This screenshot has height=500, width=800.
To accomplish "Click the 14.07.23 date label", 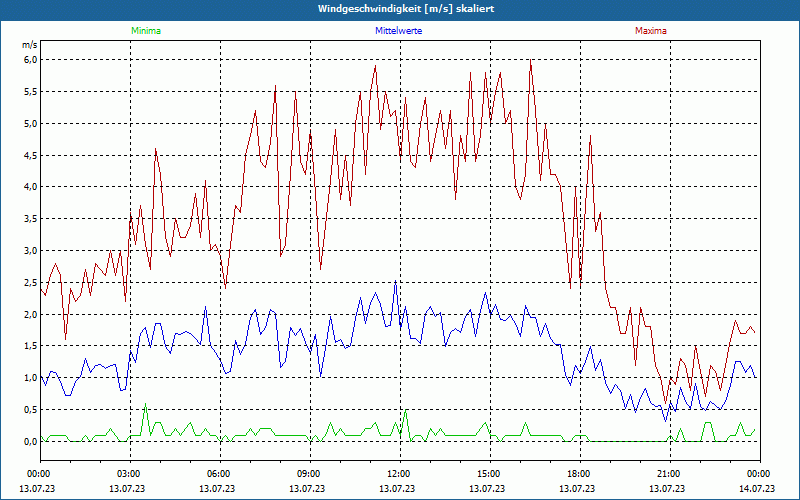I will click(x=757, y=489).
